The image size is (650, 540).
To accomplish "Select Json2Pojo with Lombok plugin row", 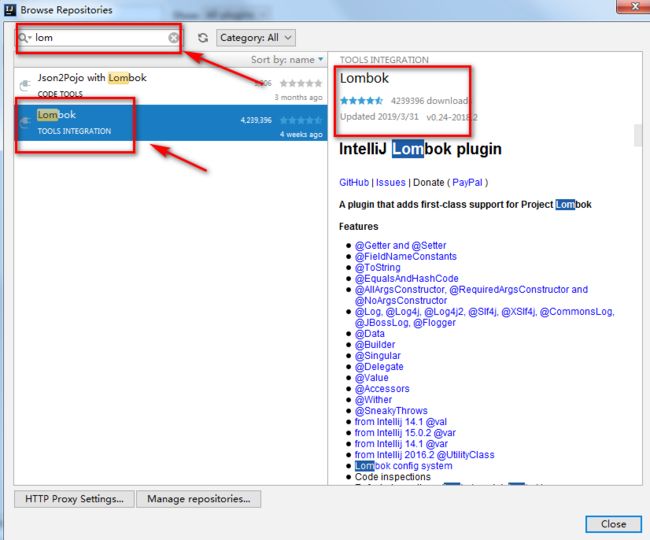I will coord(170,86).
